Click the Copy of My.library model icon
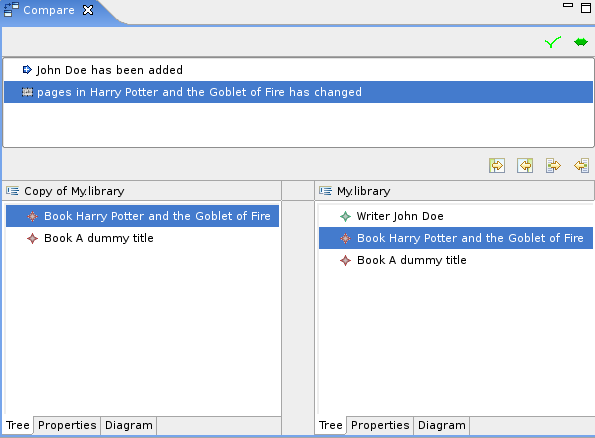The height and width of the screenshot is (438, 595). coord(13,191)
